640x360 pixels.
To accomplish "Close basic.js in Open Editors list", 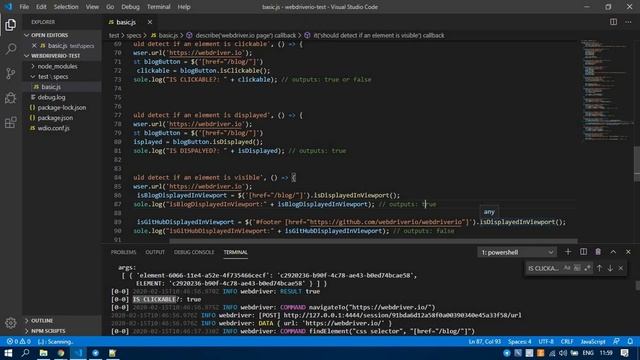I will click(x=34, y=46).
